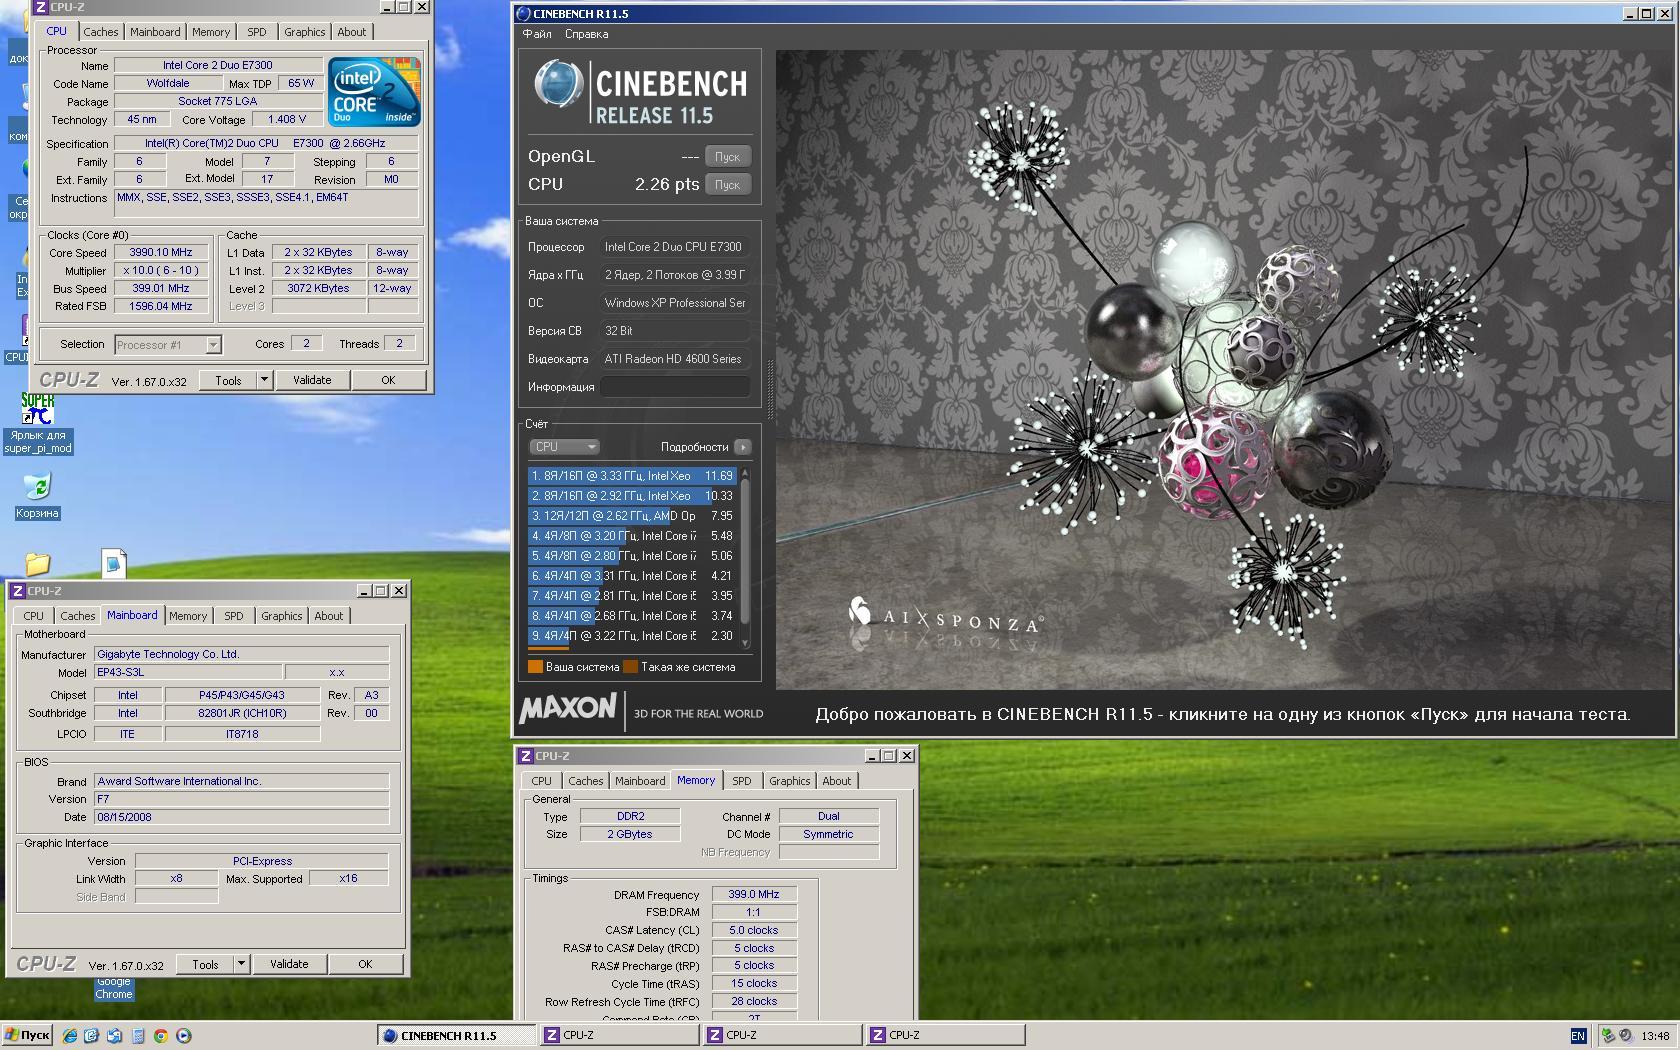Viewport: 1680px width, 1050px height.
Task: Open the Справка menu in Cinebench
Action: pos(586,34)
